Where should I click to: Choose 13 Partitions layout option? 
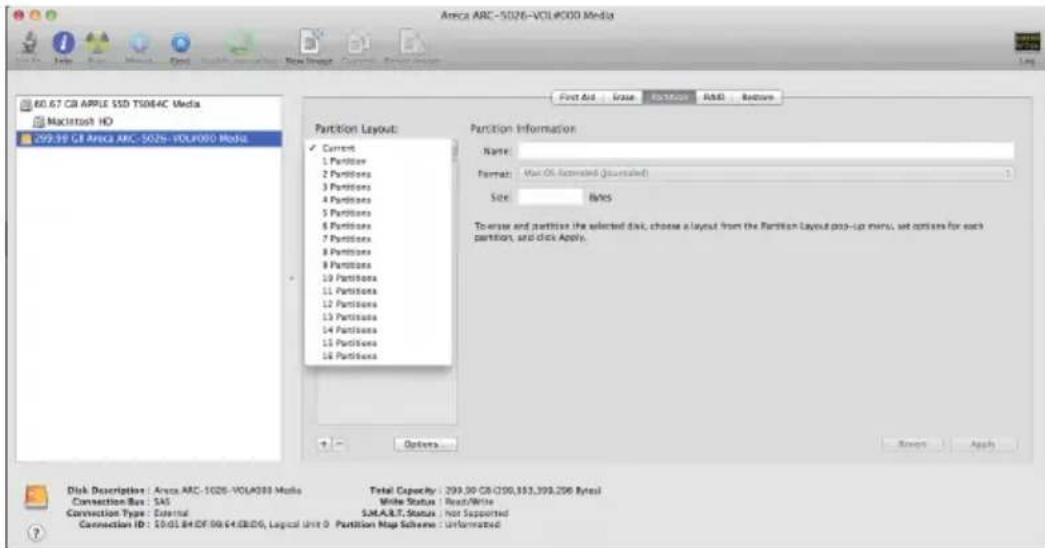tap(379, 317)
